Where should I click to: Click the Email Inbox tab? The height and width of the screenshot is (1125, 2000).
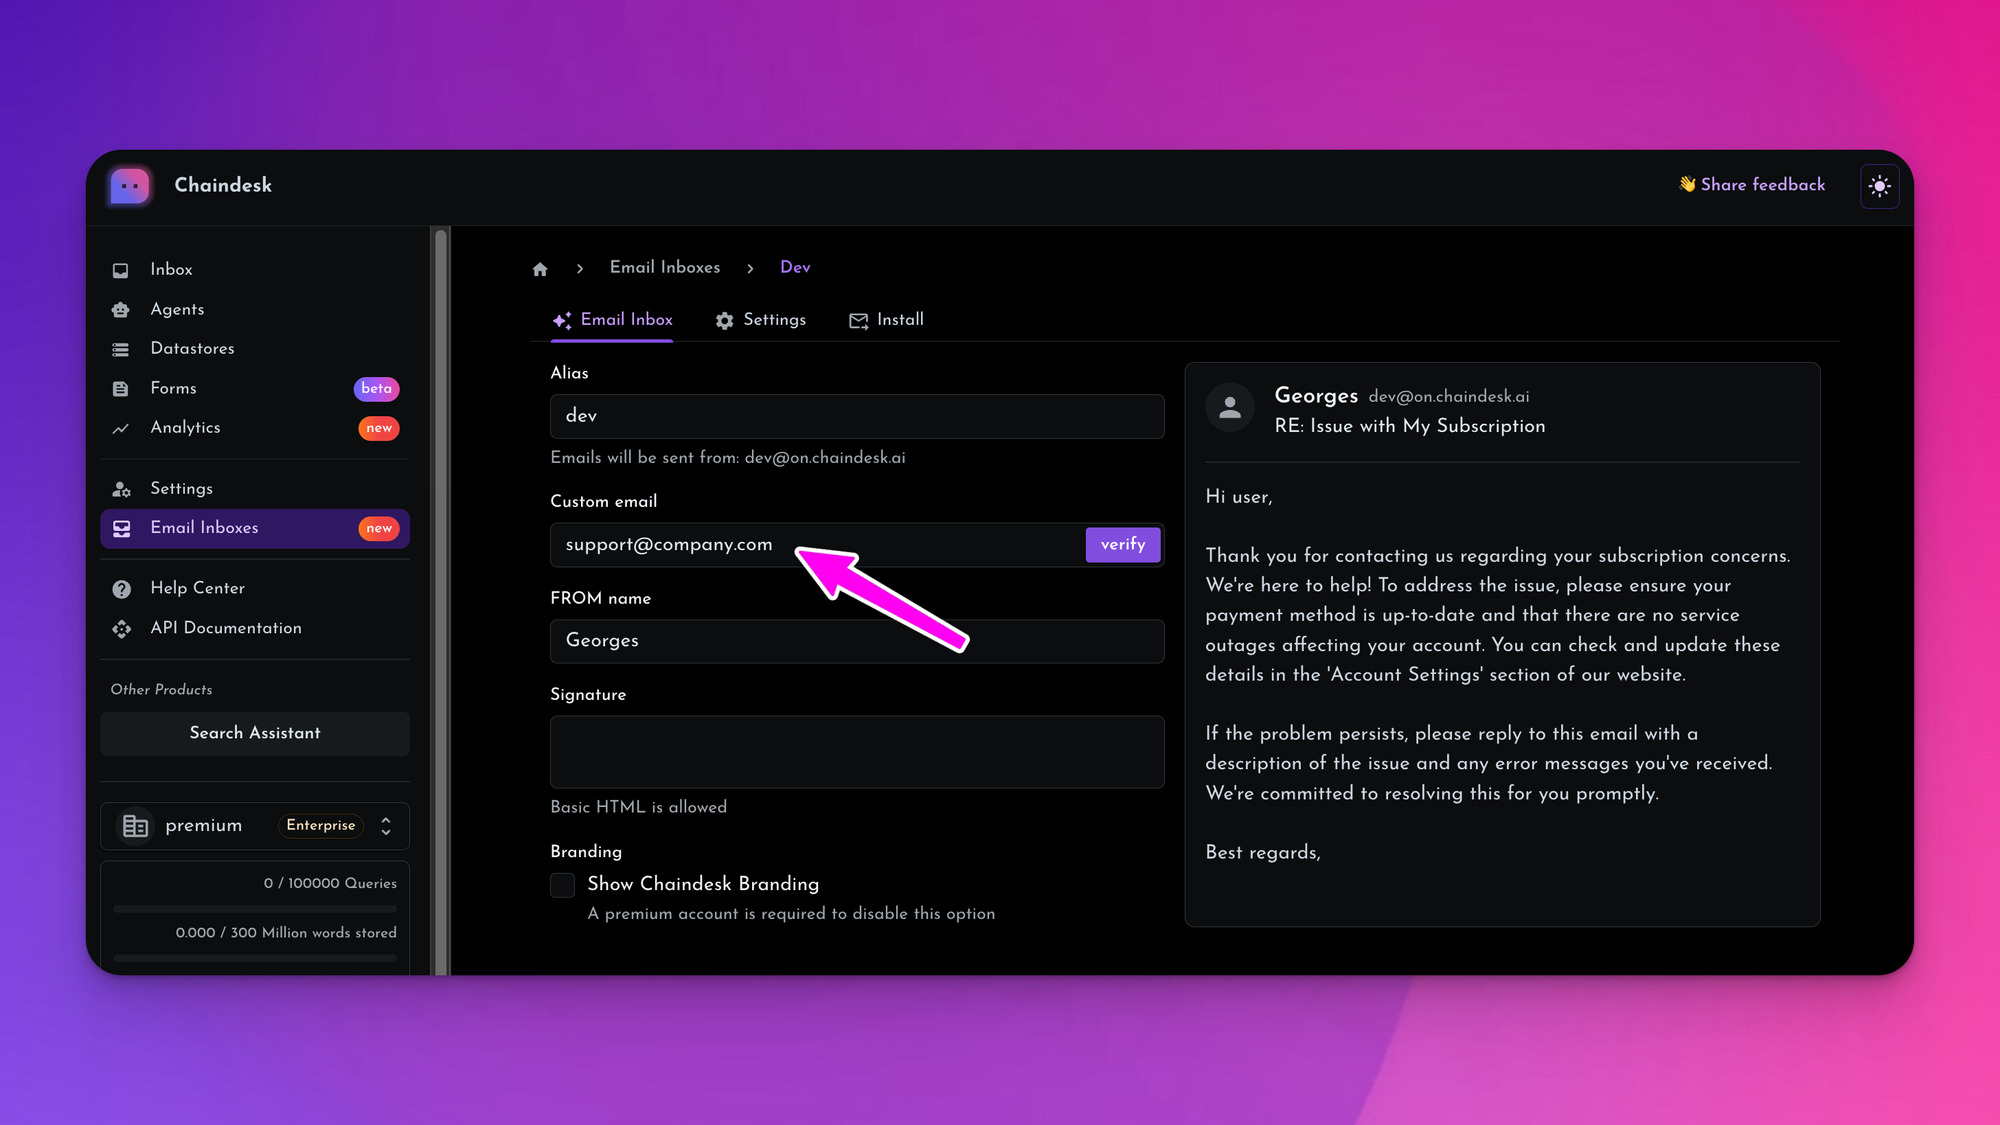pyautogui.click(x=613, y=320)
